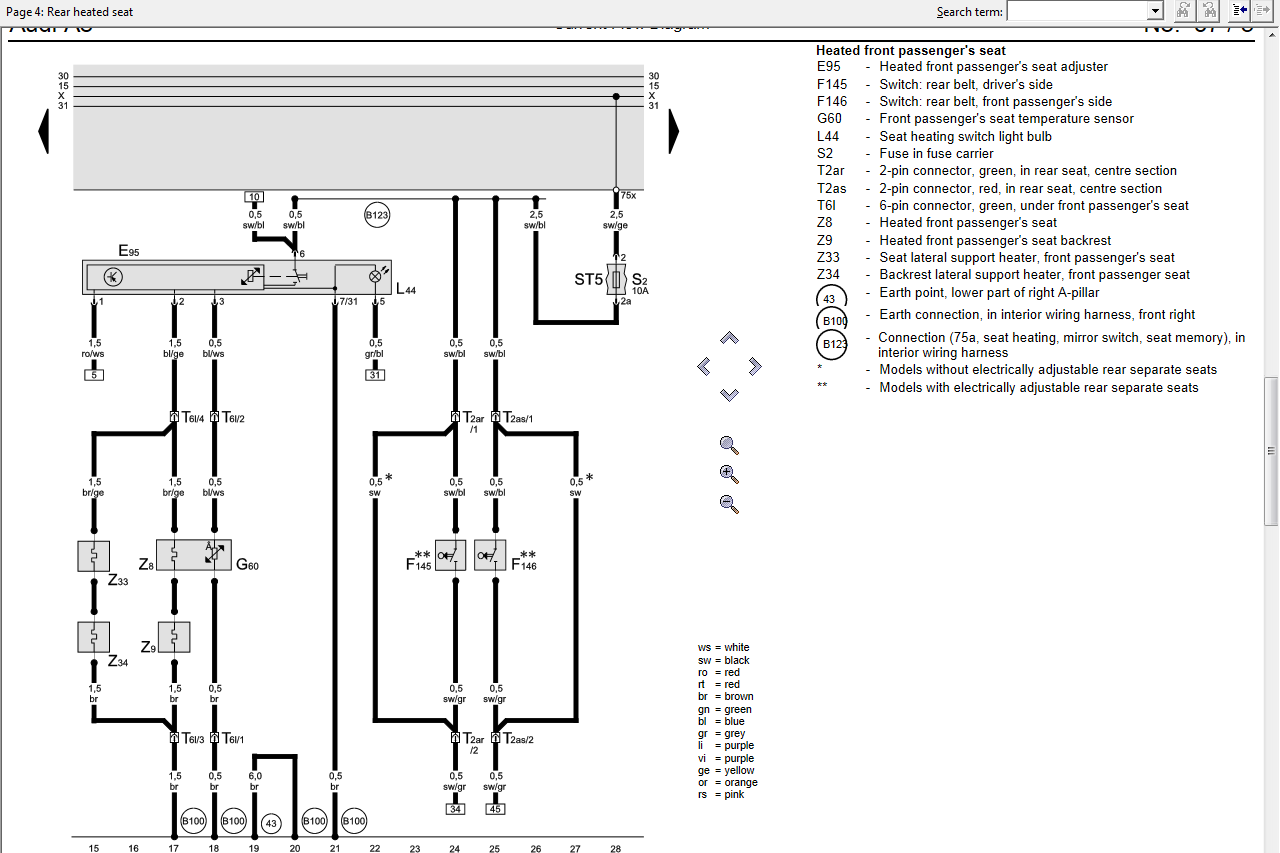This screenshot has height=853, width=1280.
Task: Click the F145 belt switch symbol
Action: 451,556
